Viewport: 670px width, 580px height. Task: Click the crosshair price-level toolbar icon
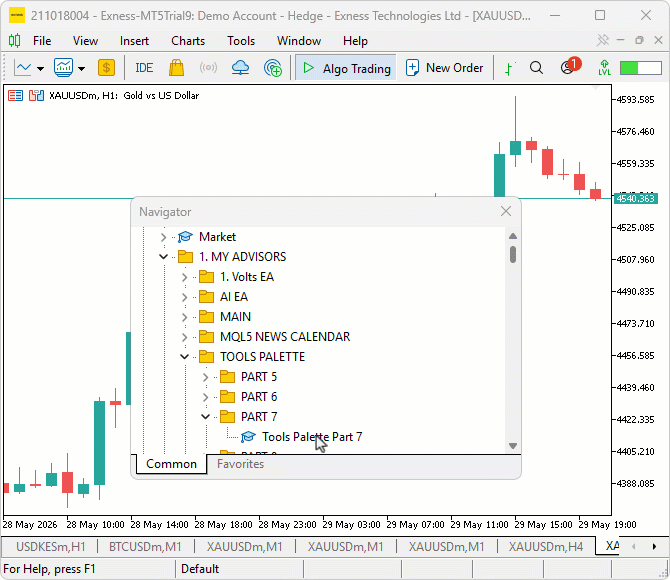tap(509, 68)
